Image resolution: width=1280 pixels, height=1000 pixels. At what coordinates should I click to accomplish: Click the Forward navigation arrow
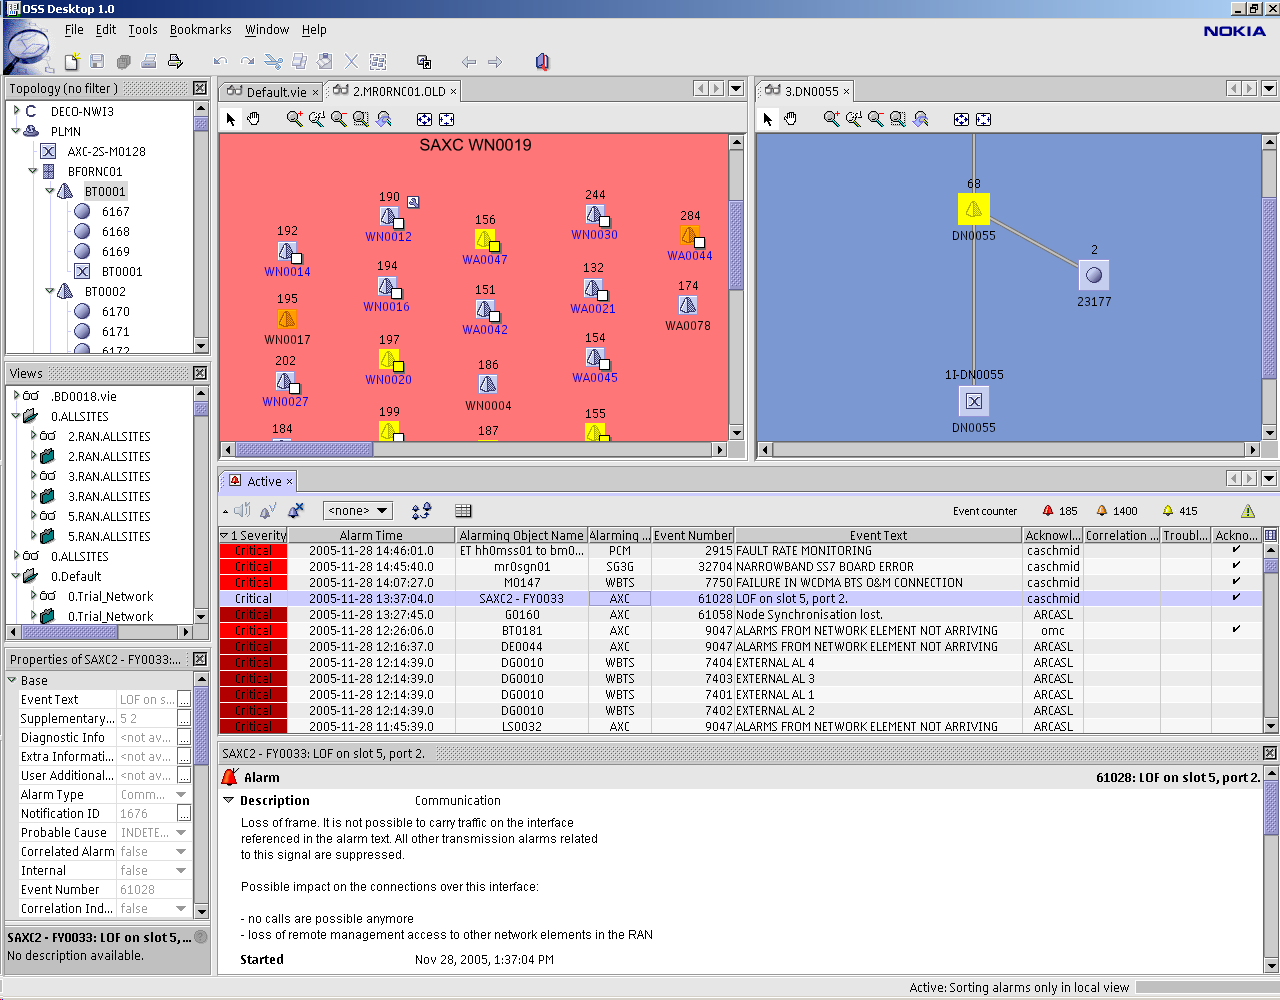pyautogui.click(x=495, y=62)
